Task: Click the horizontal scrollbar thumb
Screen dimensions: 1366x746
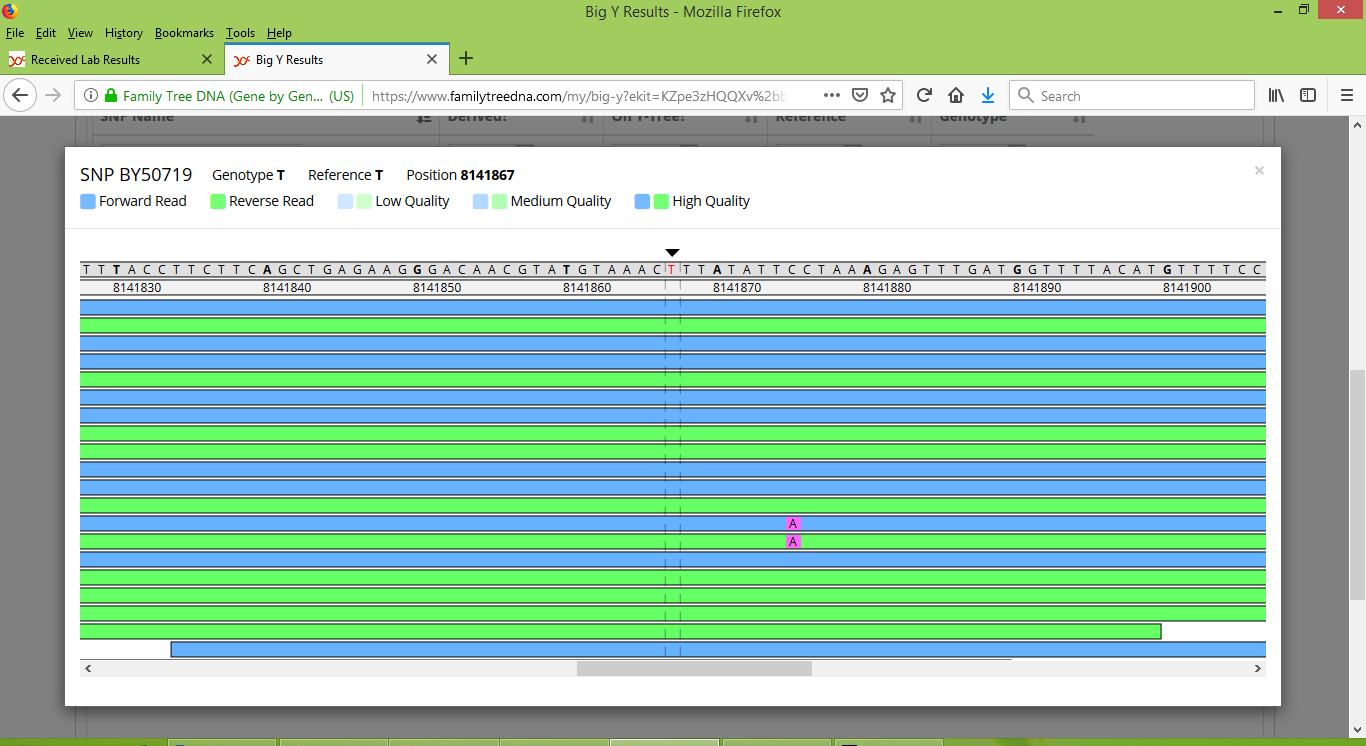Action: coord(694,668)
